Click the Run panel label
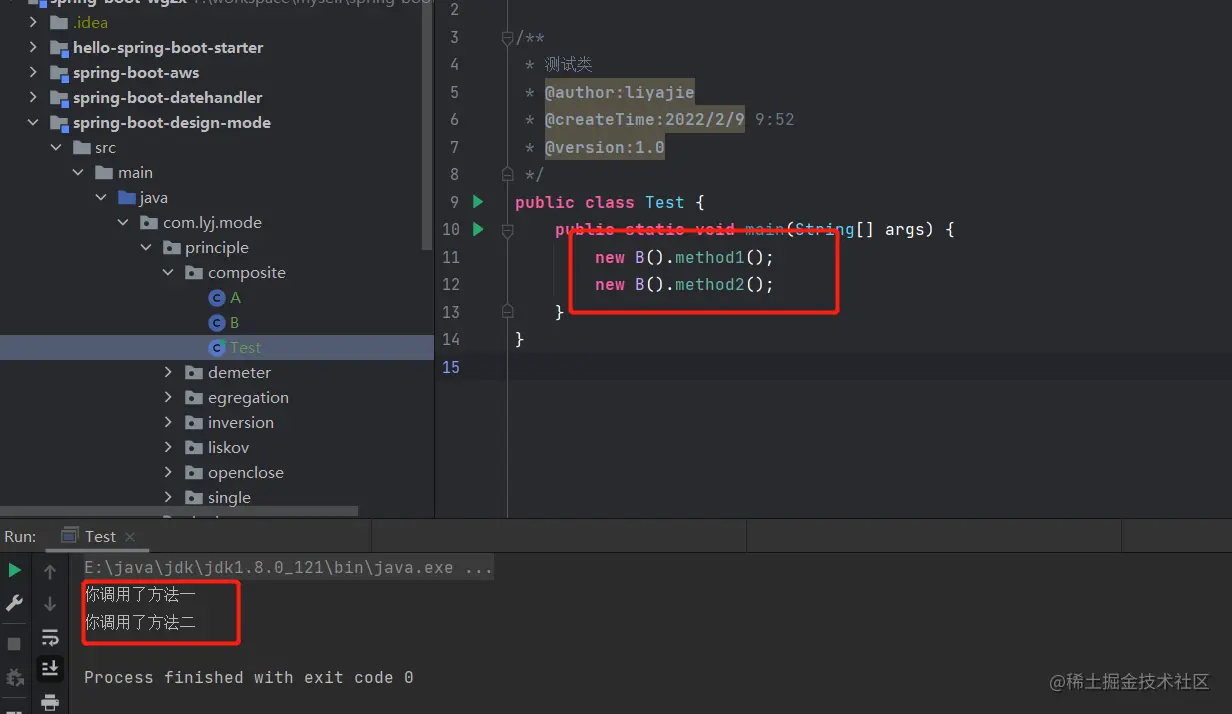 click(x=20, y=537)
